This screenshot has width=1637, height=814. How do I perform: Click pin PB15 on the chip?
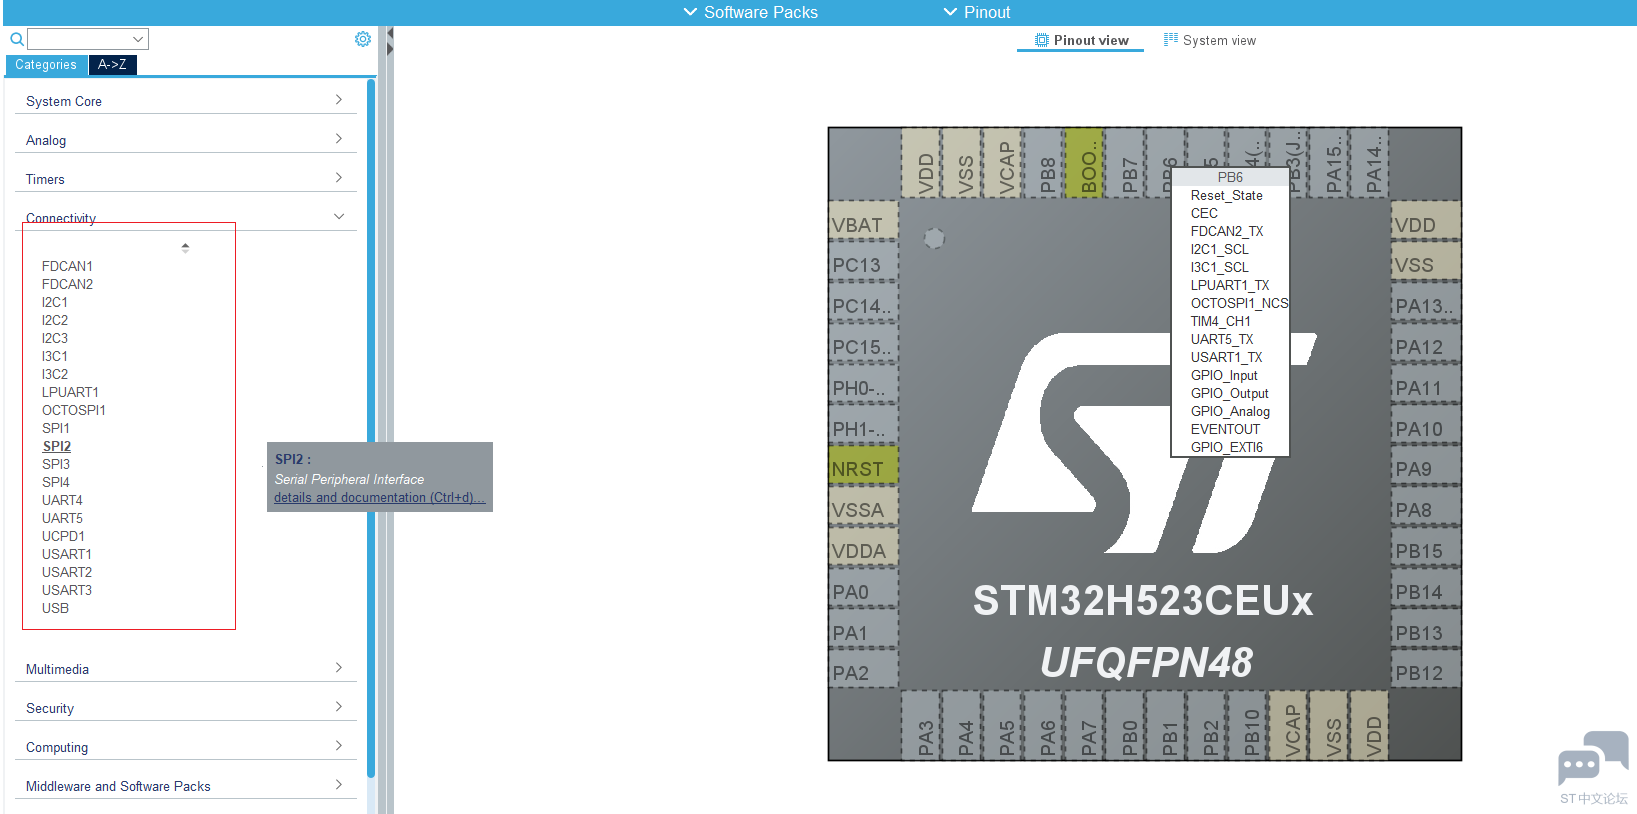[x=1426, y=551]
